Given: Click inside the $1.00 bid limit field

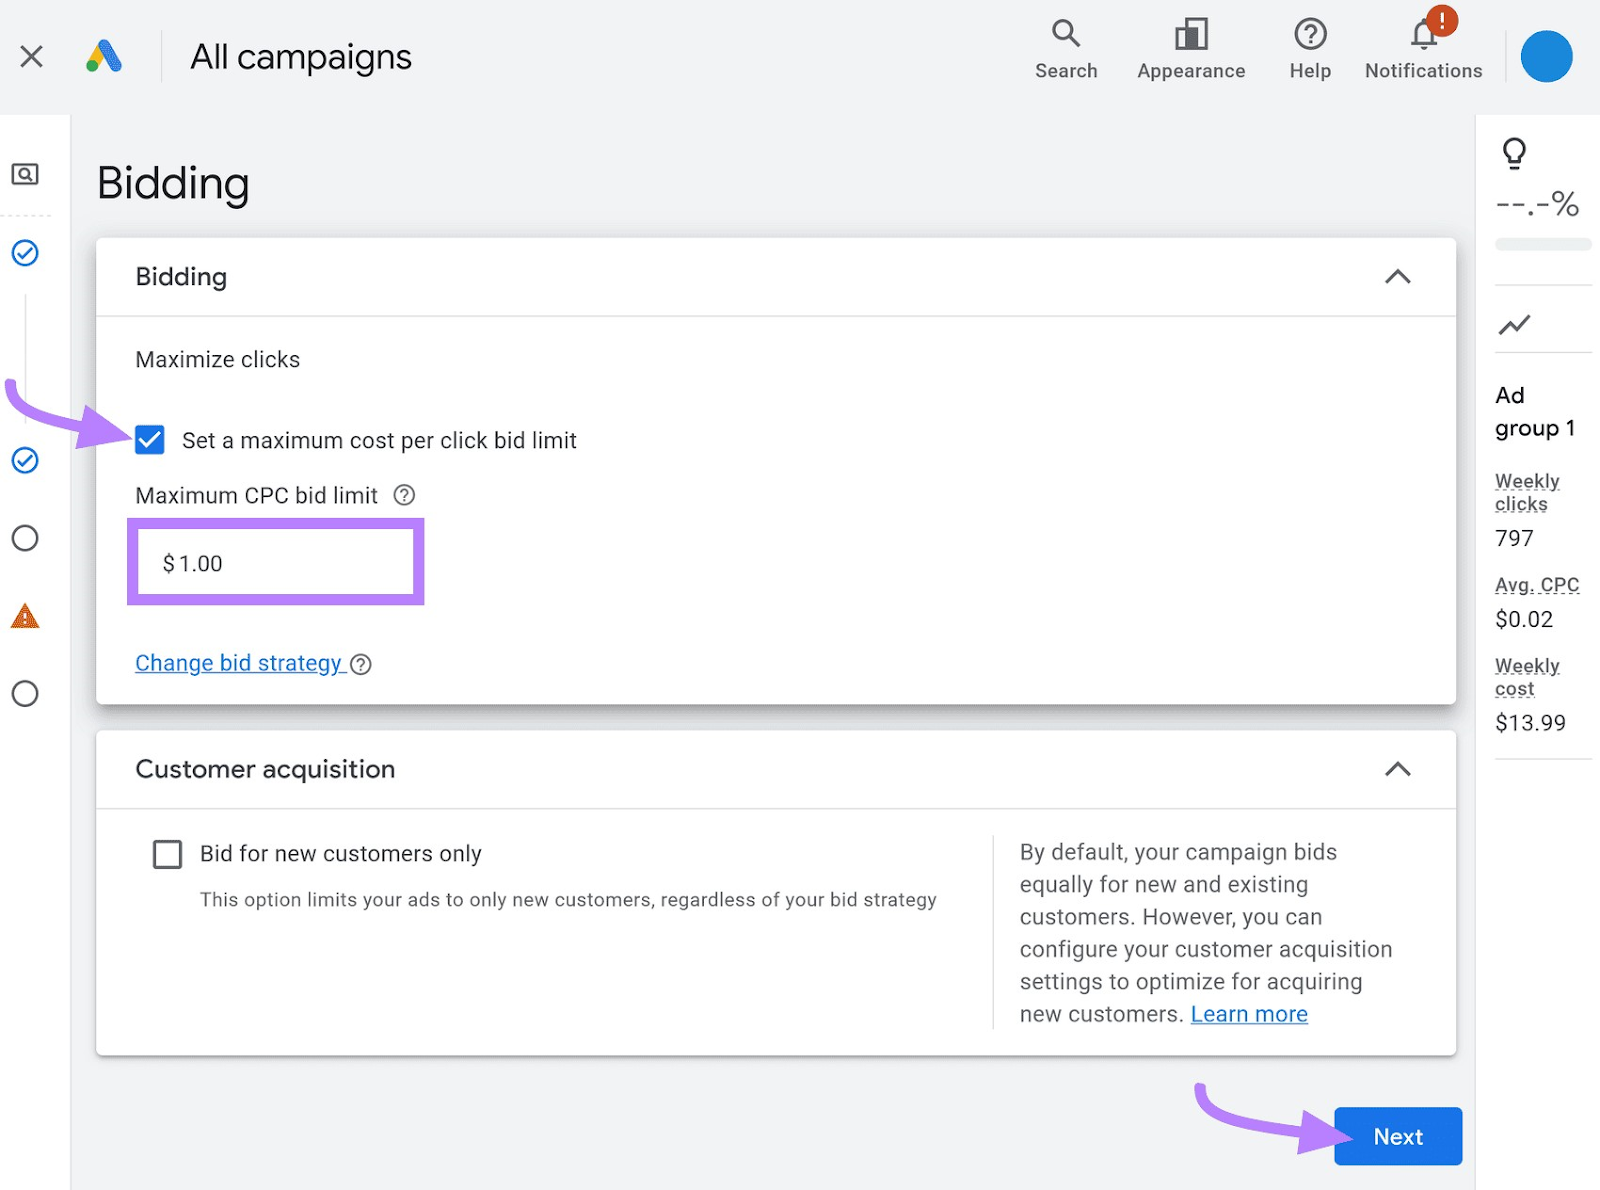Looking at the screenshot, I should 275,562.
